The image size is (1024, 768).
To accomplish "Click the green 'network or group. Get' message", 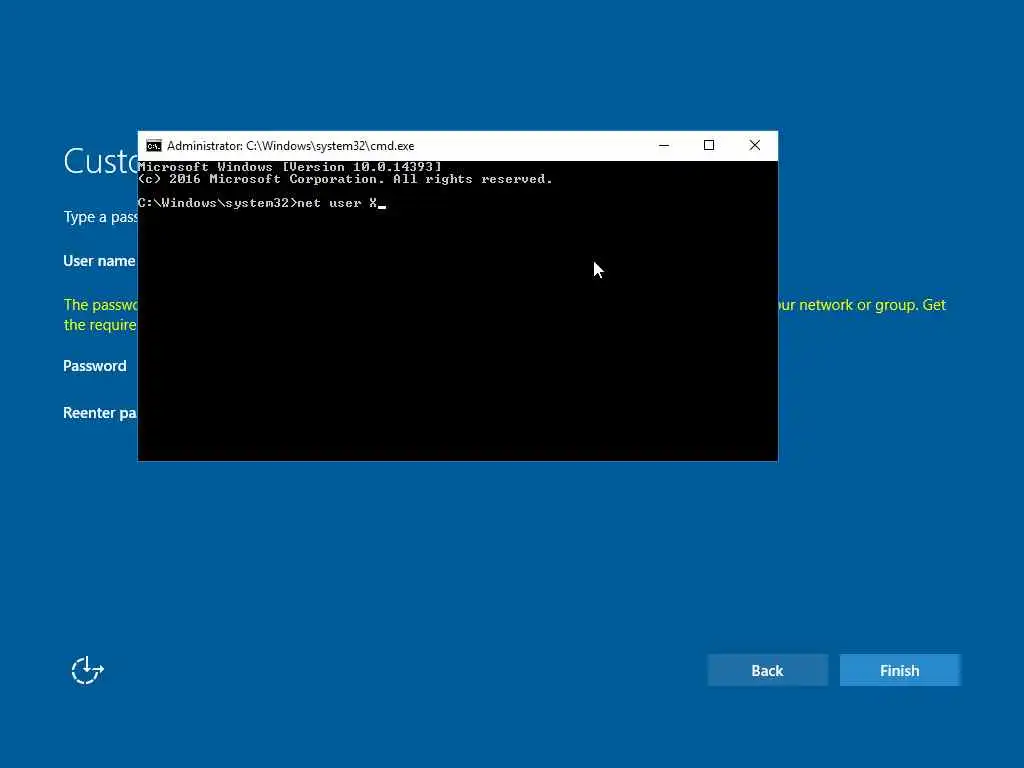I will [862, 305].
